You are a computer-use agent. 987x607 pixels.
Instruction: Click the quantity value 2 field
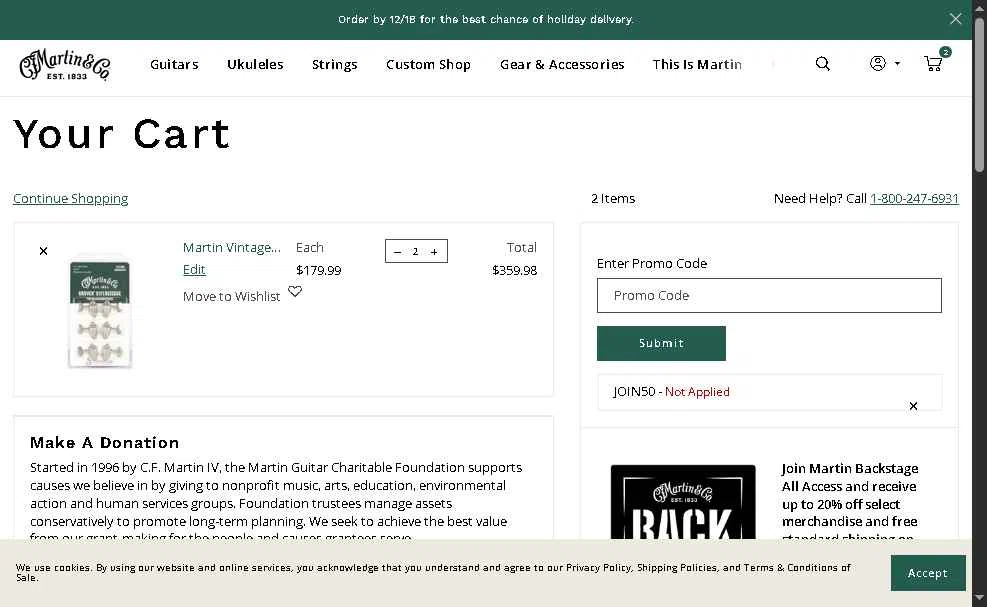tap(415, 252)
